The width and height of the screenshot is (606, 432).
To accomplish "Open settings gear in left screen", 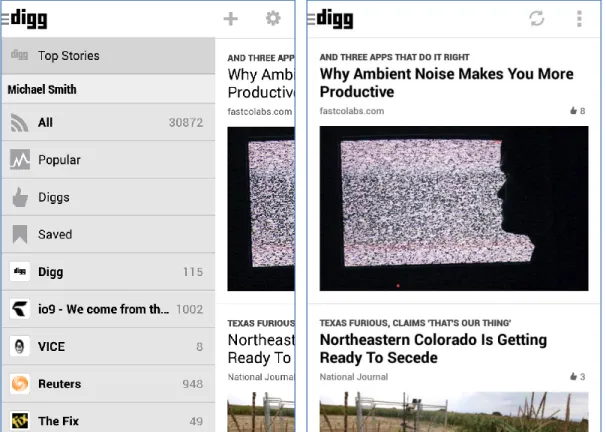I will click(273, 18).
